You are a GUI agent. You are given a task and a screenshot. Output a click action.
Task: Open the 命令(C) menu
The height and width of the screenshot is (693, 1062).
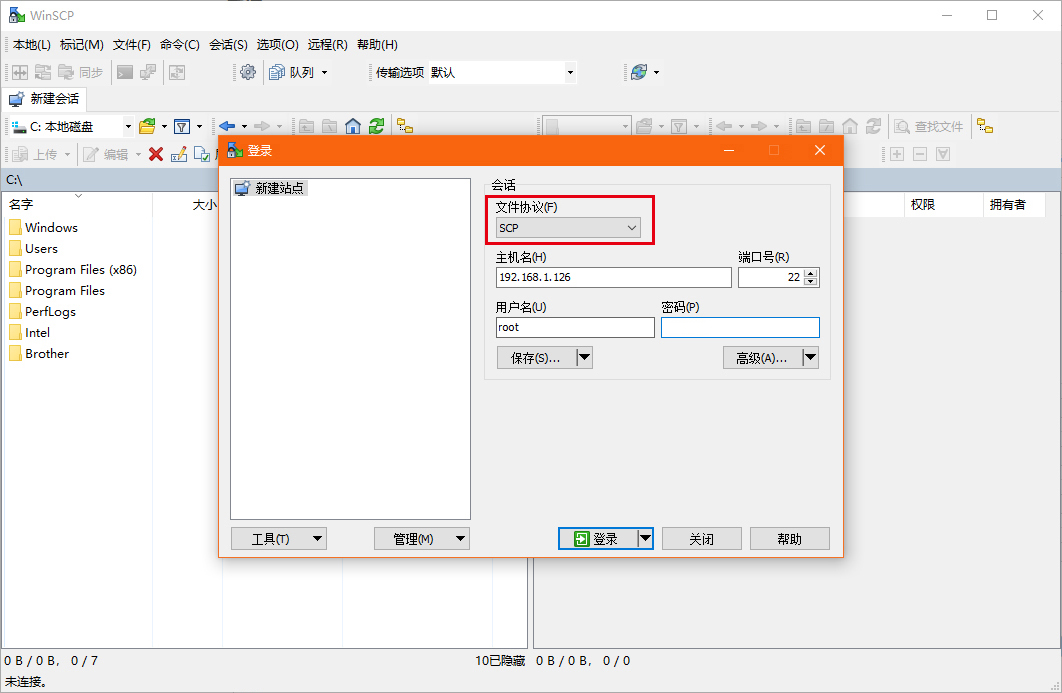(179, 45)
